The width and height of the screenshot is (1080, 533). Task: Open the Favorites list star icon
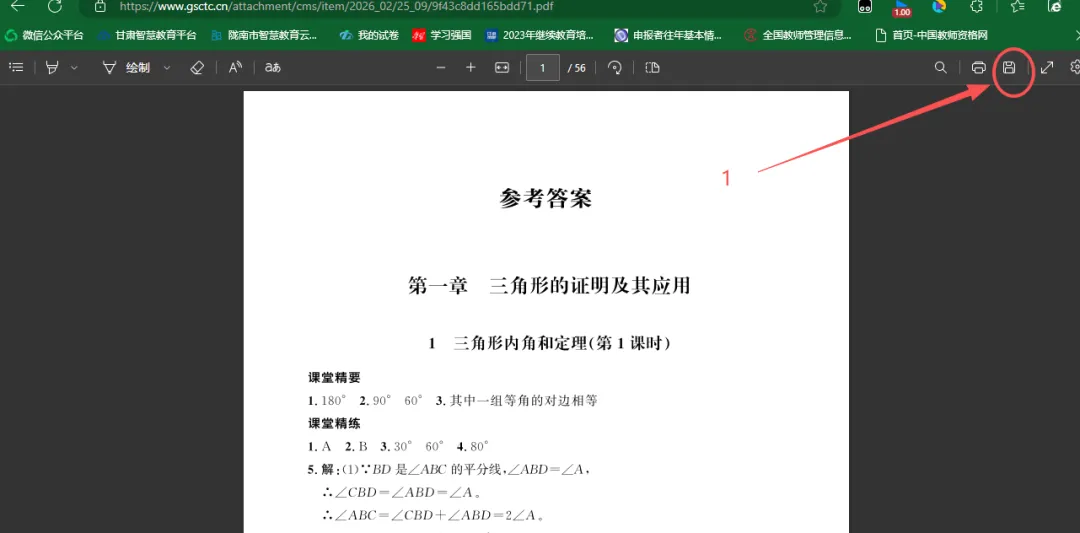pos(1017,6)
